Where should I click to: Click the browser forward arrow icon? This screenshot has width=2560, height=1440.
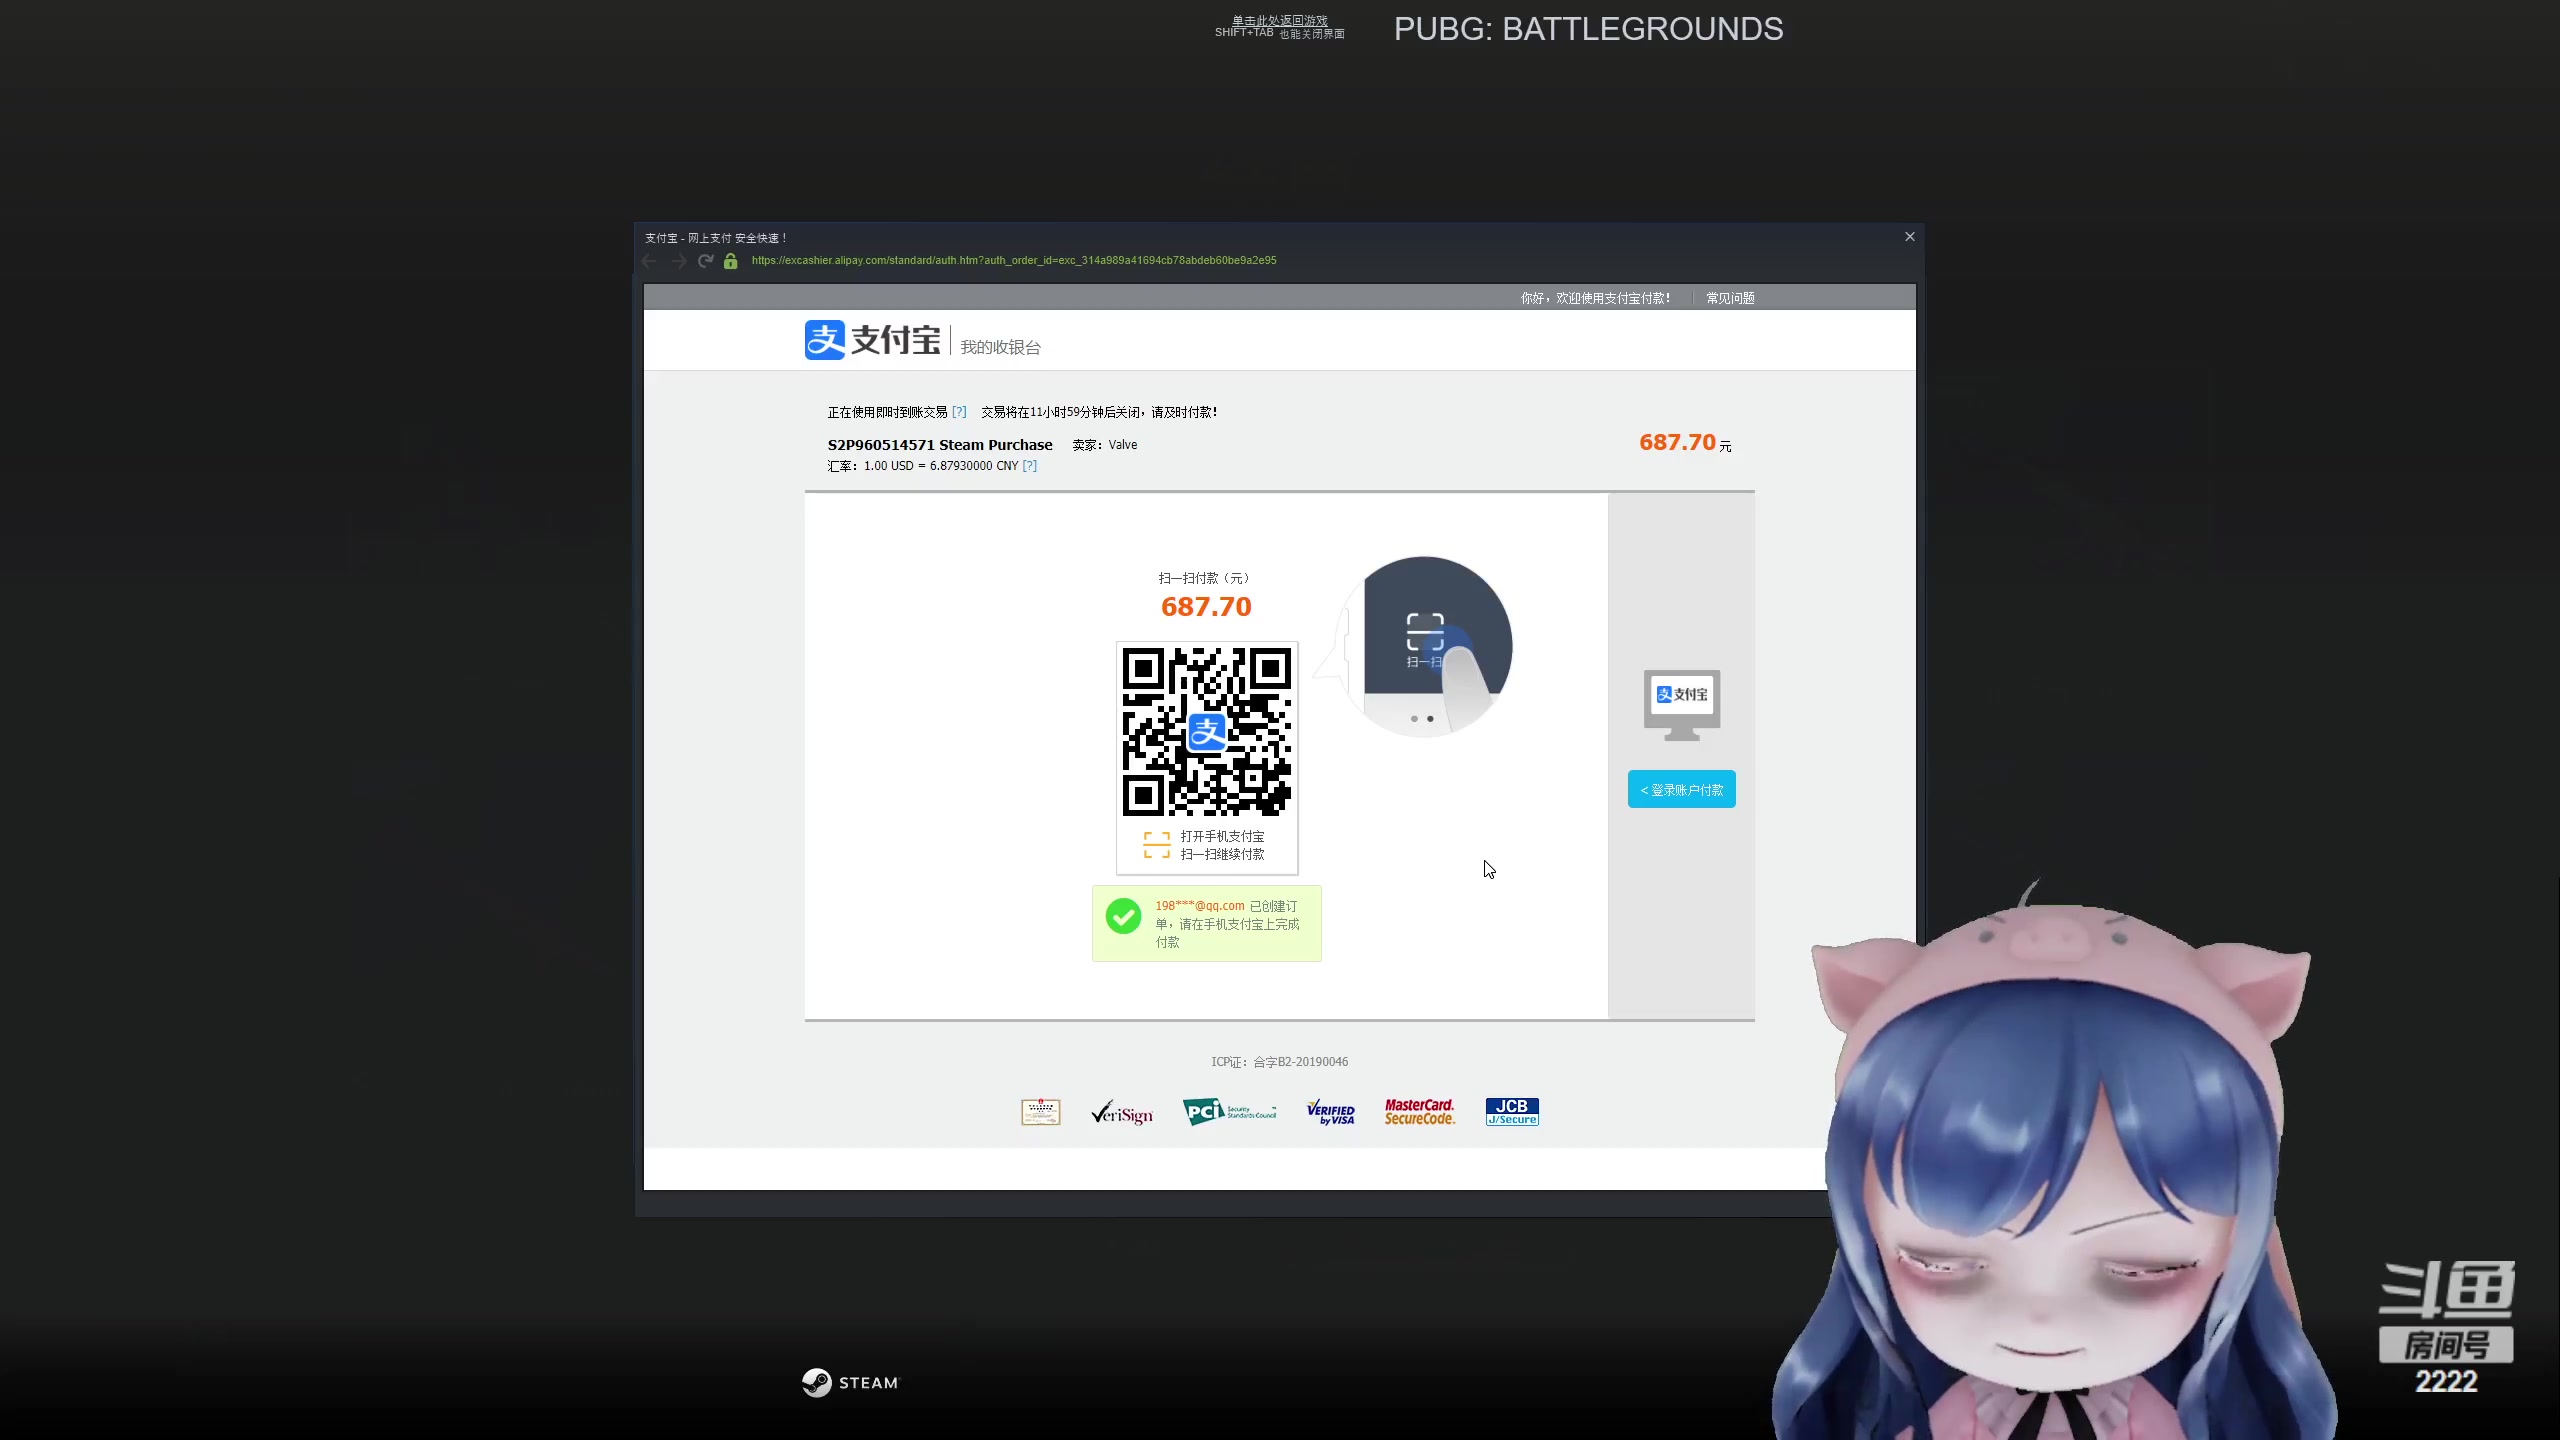tap(679, 261)
